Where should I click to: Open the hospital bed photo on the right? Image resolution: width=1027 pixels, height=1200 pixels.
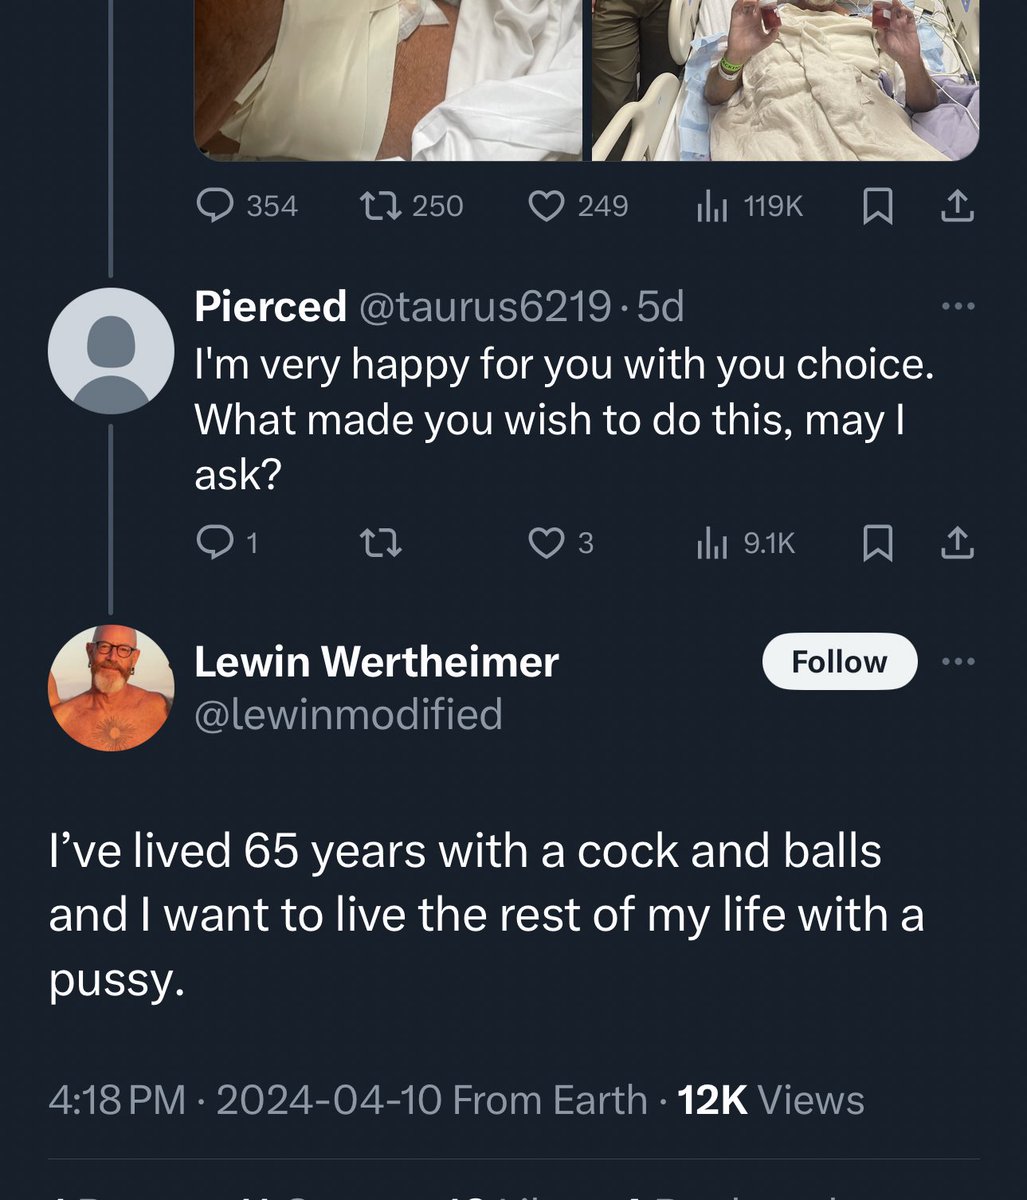coord(785,80)
